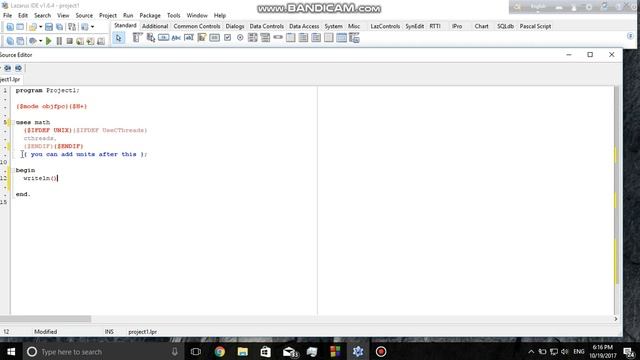Pause program execution

[59, 41]
